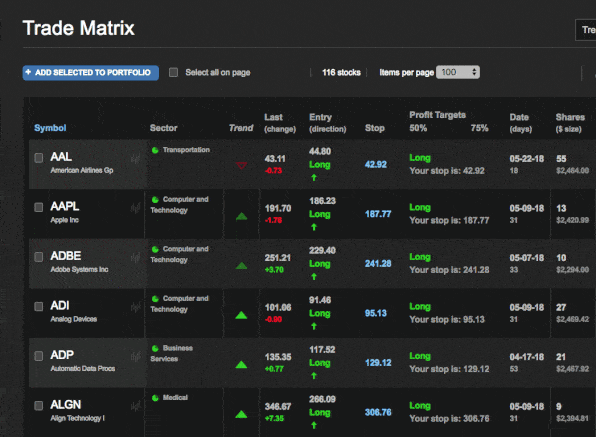Open chart icon for ADP
Screen dimensions: 596x437
135,356
